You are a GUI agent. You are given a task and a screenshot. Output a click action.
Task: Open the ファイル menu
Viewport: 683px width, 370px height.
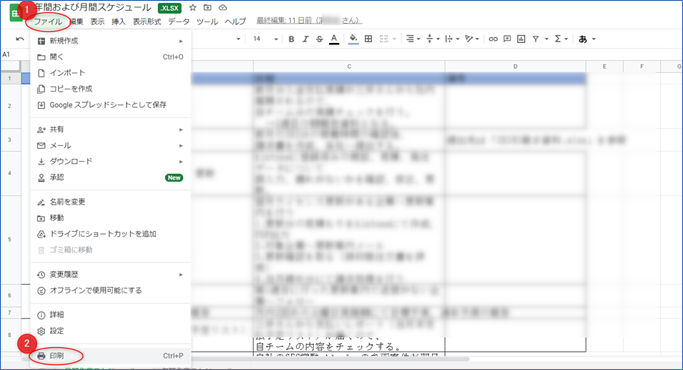(x=48, y=21)
